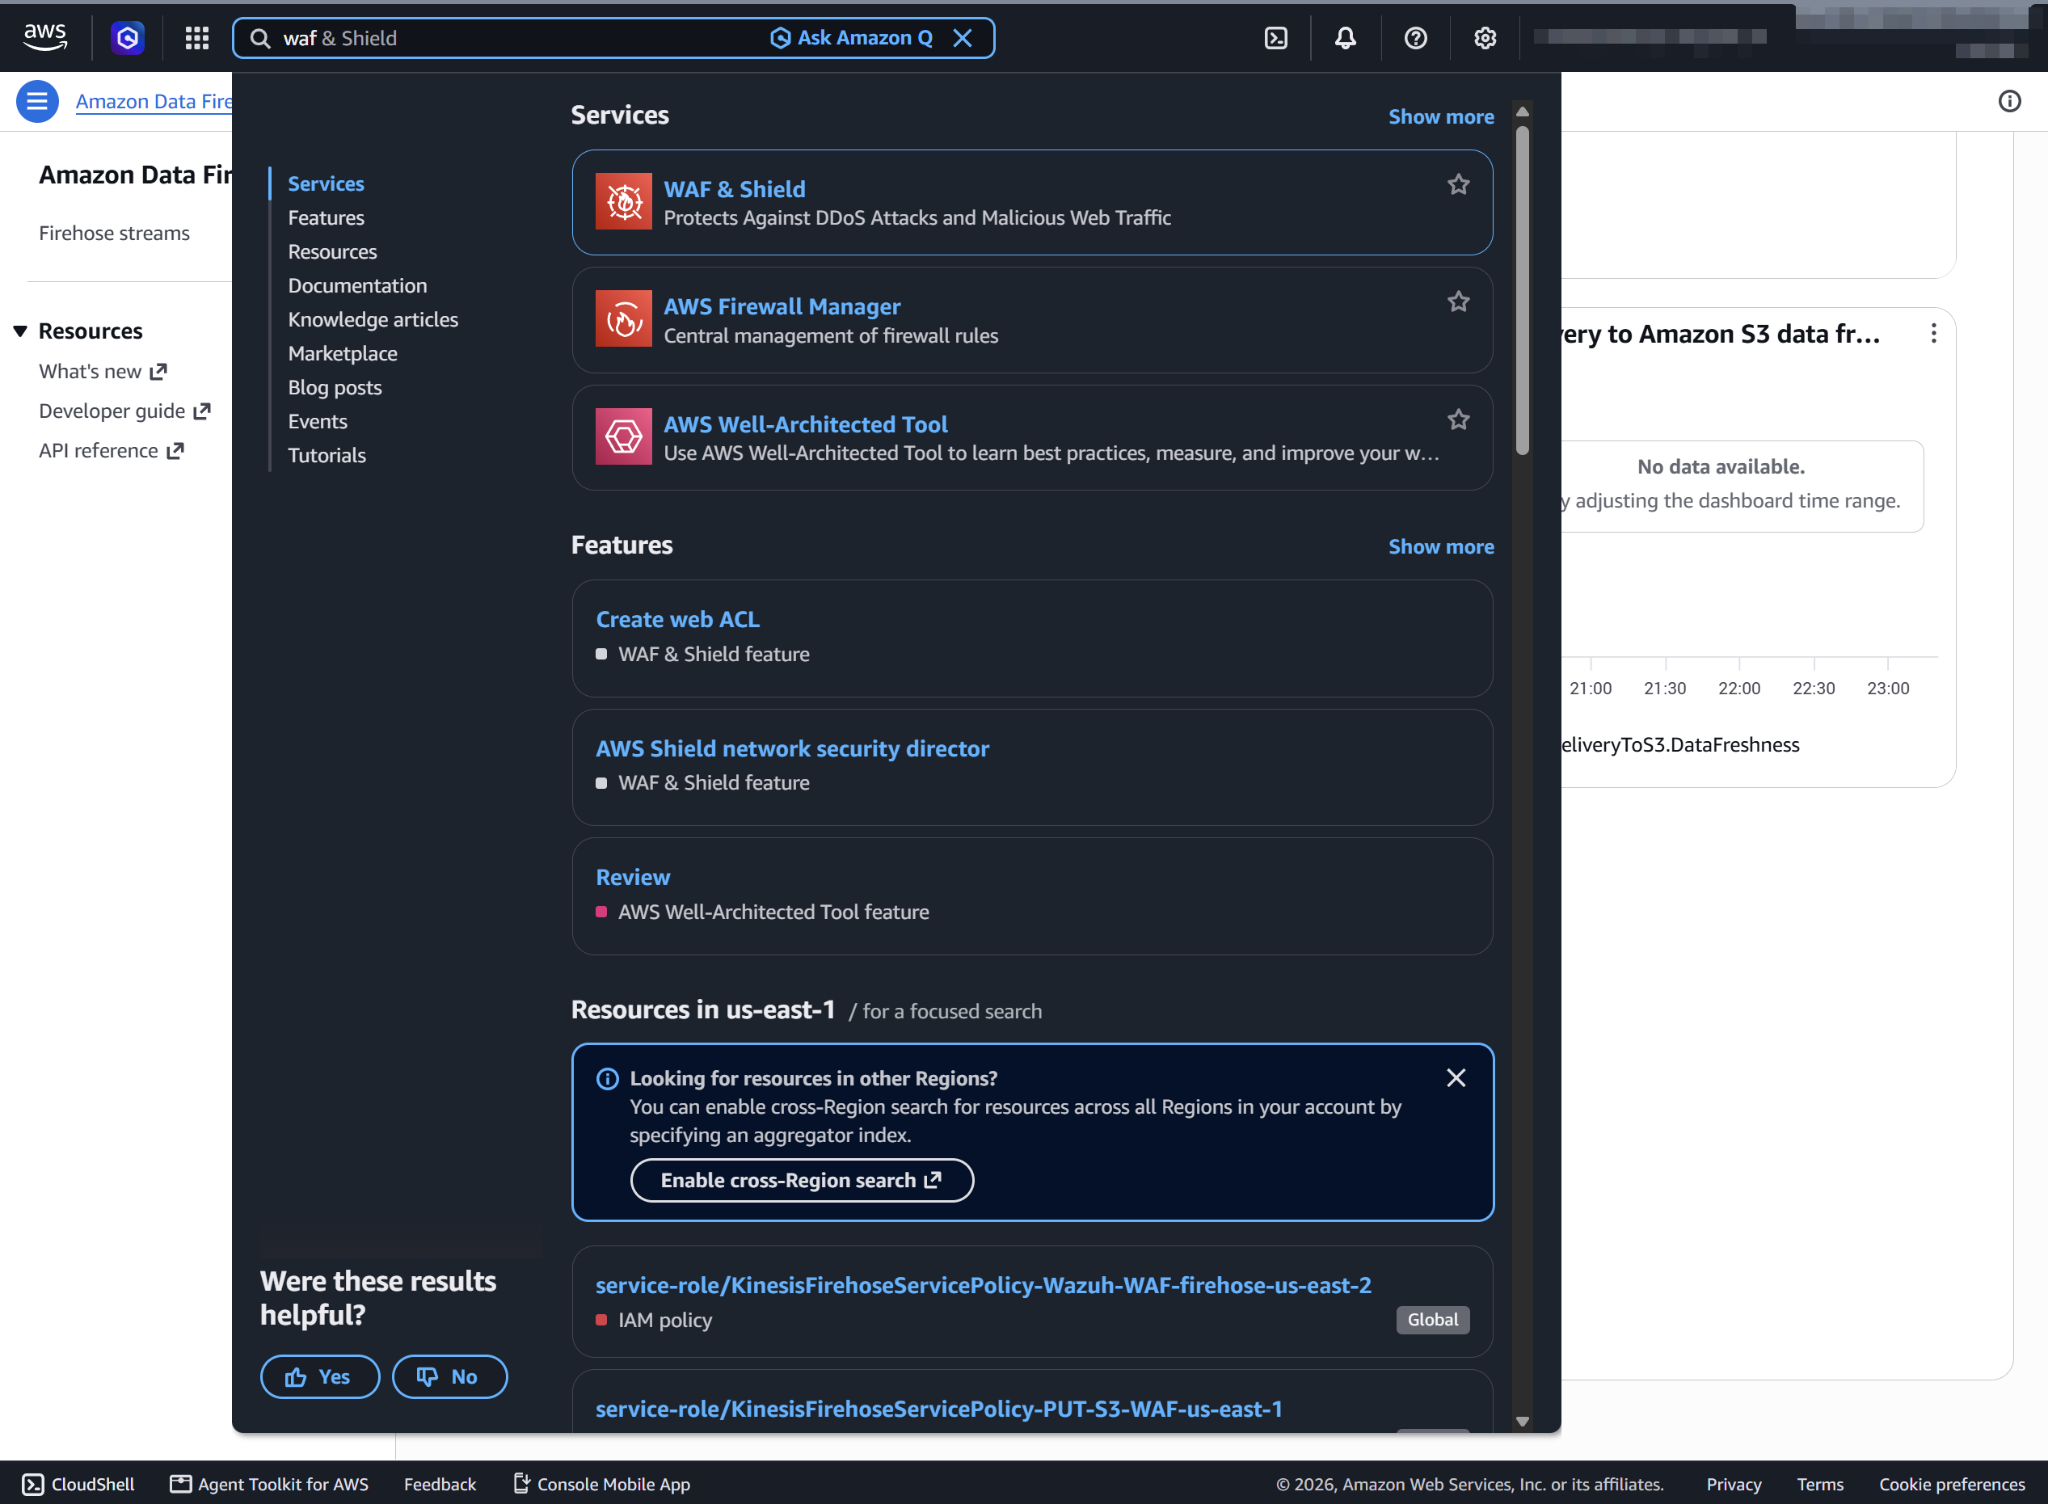Open Developer guide external link
Viewport: 2048px width, 1504px height.
click(125, 411)
